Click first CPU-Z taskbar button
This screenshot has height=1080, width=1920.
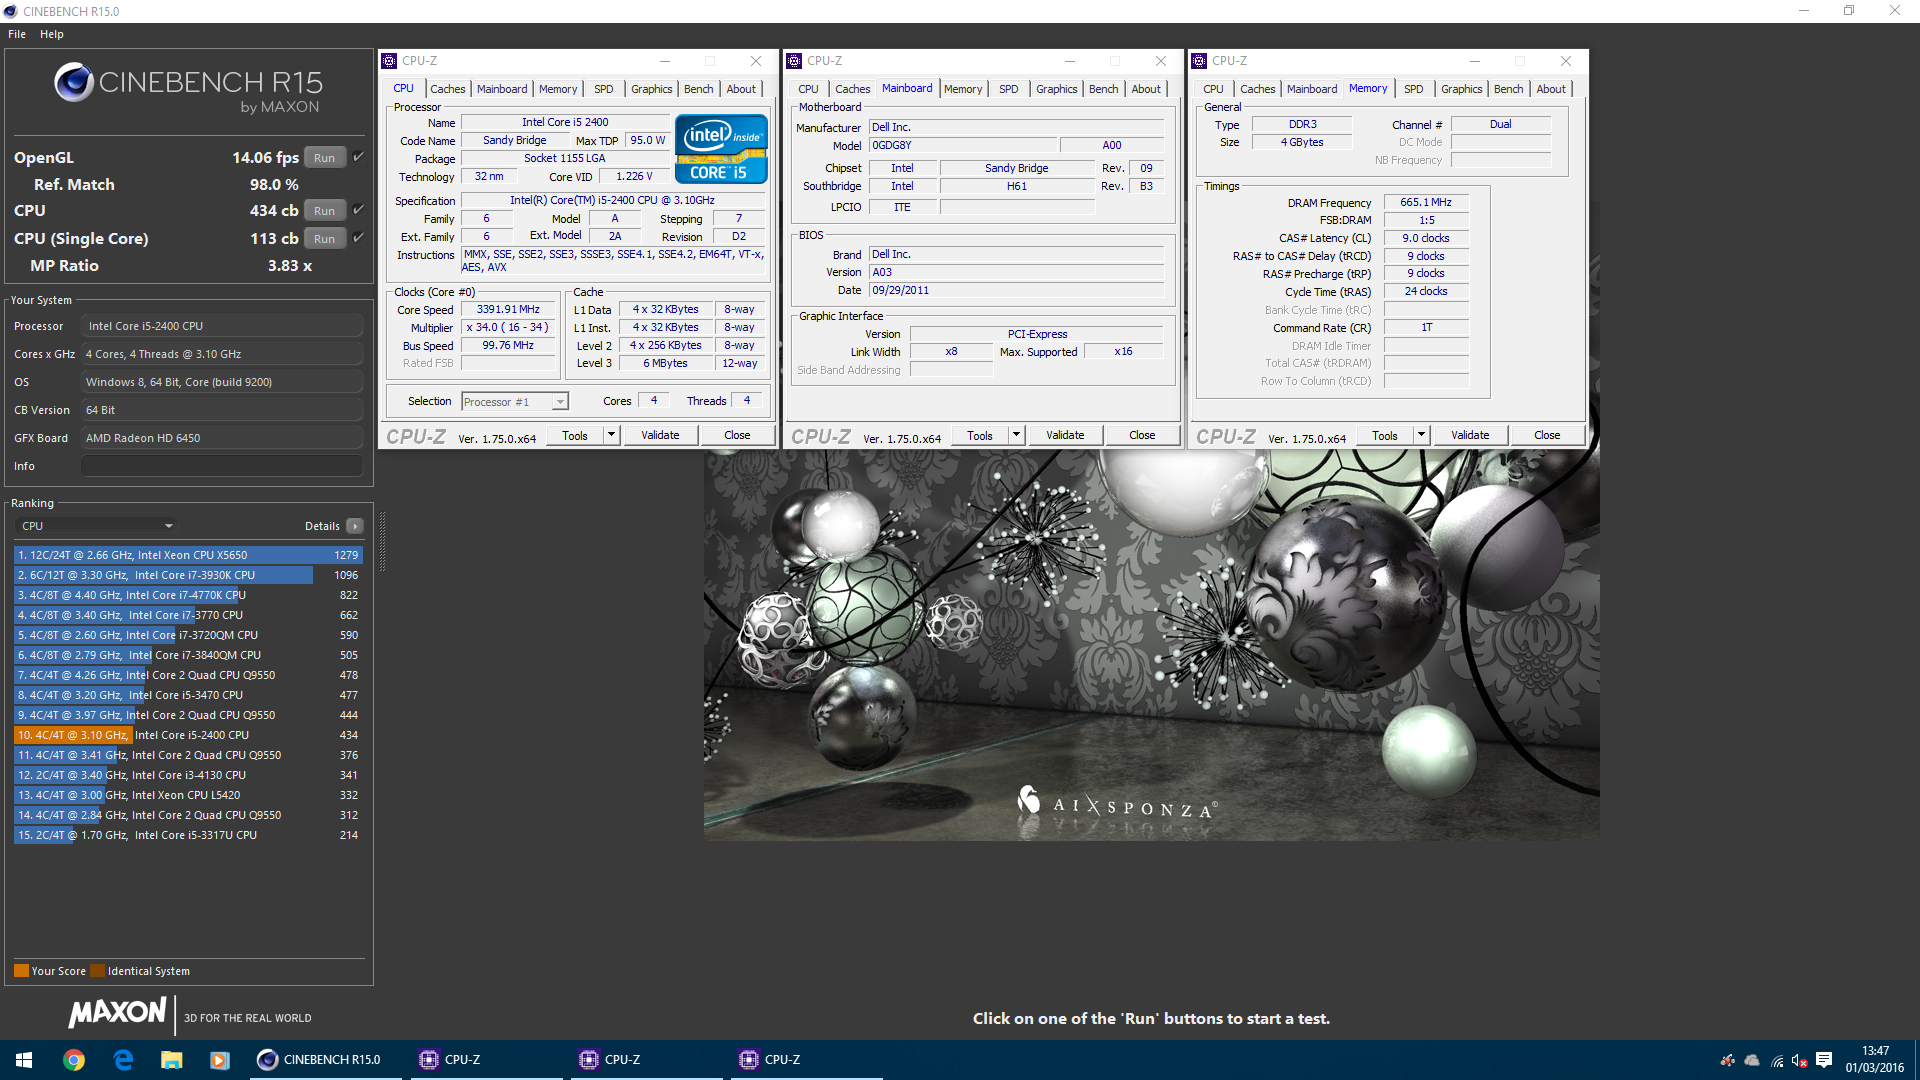(x=487, y=1060)
